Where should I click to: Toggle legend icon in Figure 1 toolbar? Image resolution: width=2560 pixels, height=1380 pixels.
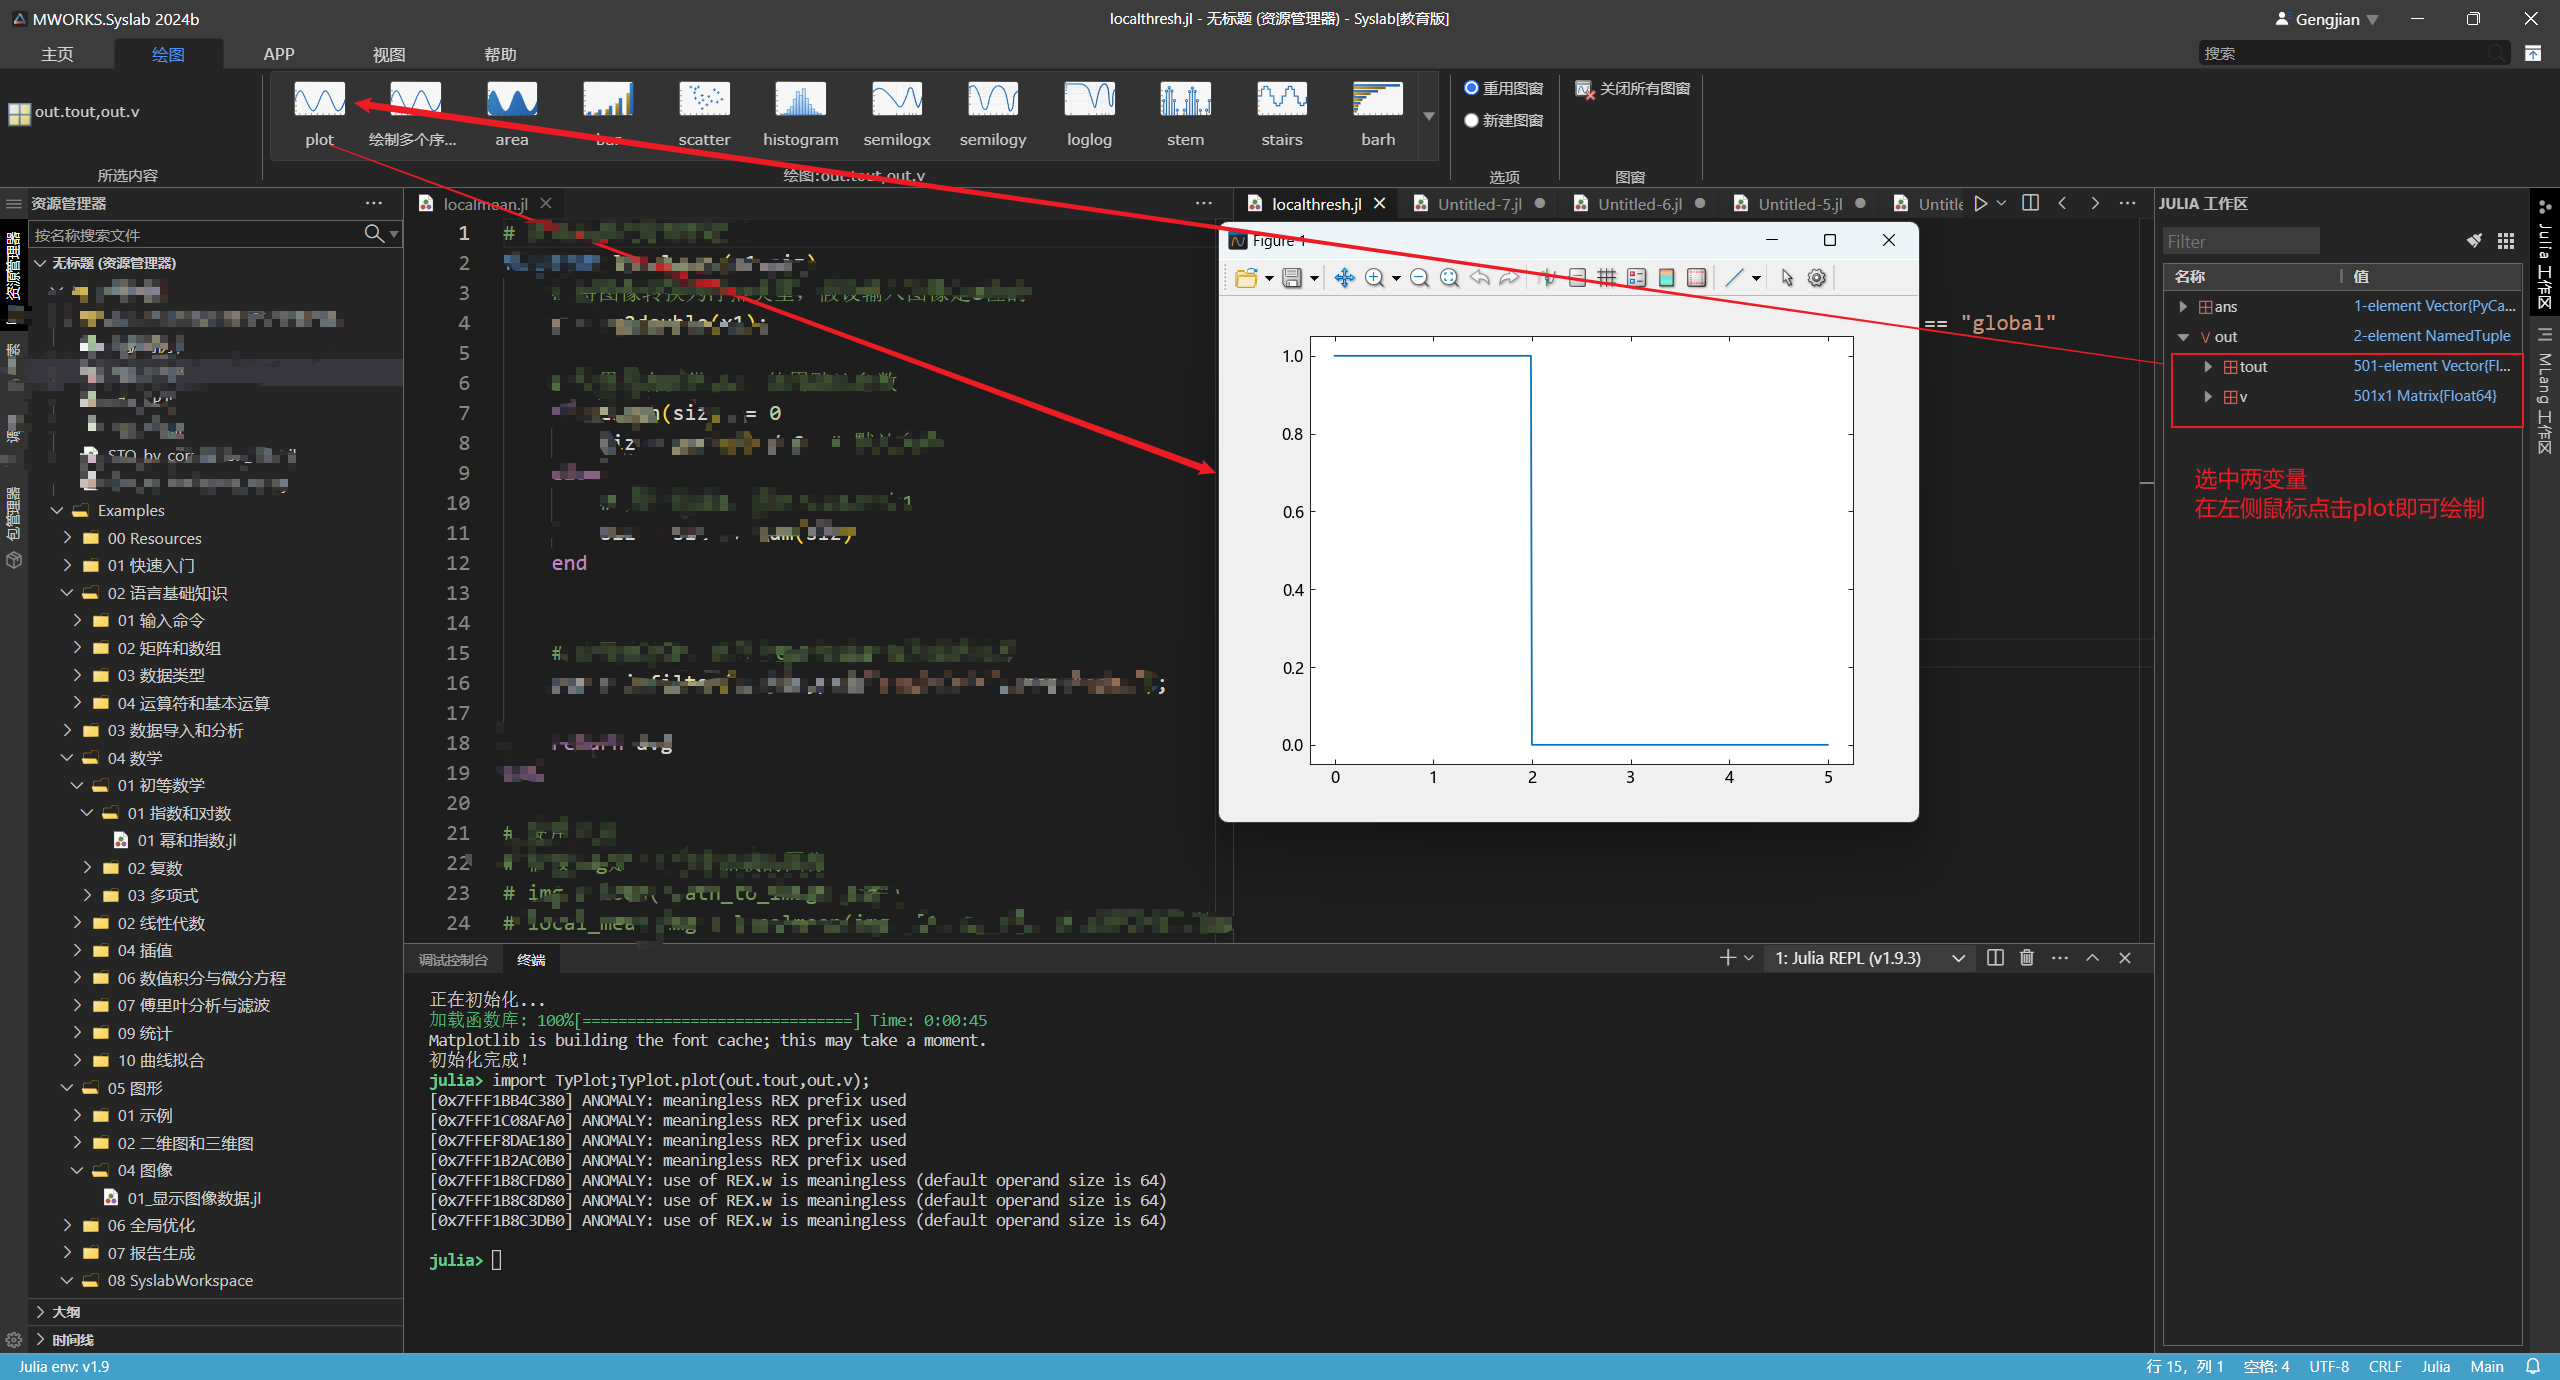coord(1637,278)
